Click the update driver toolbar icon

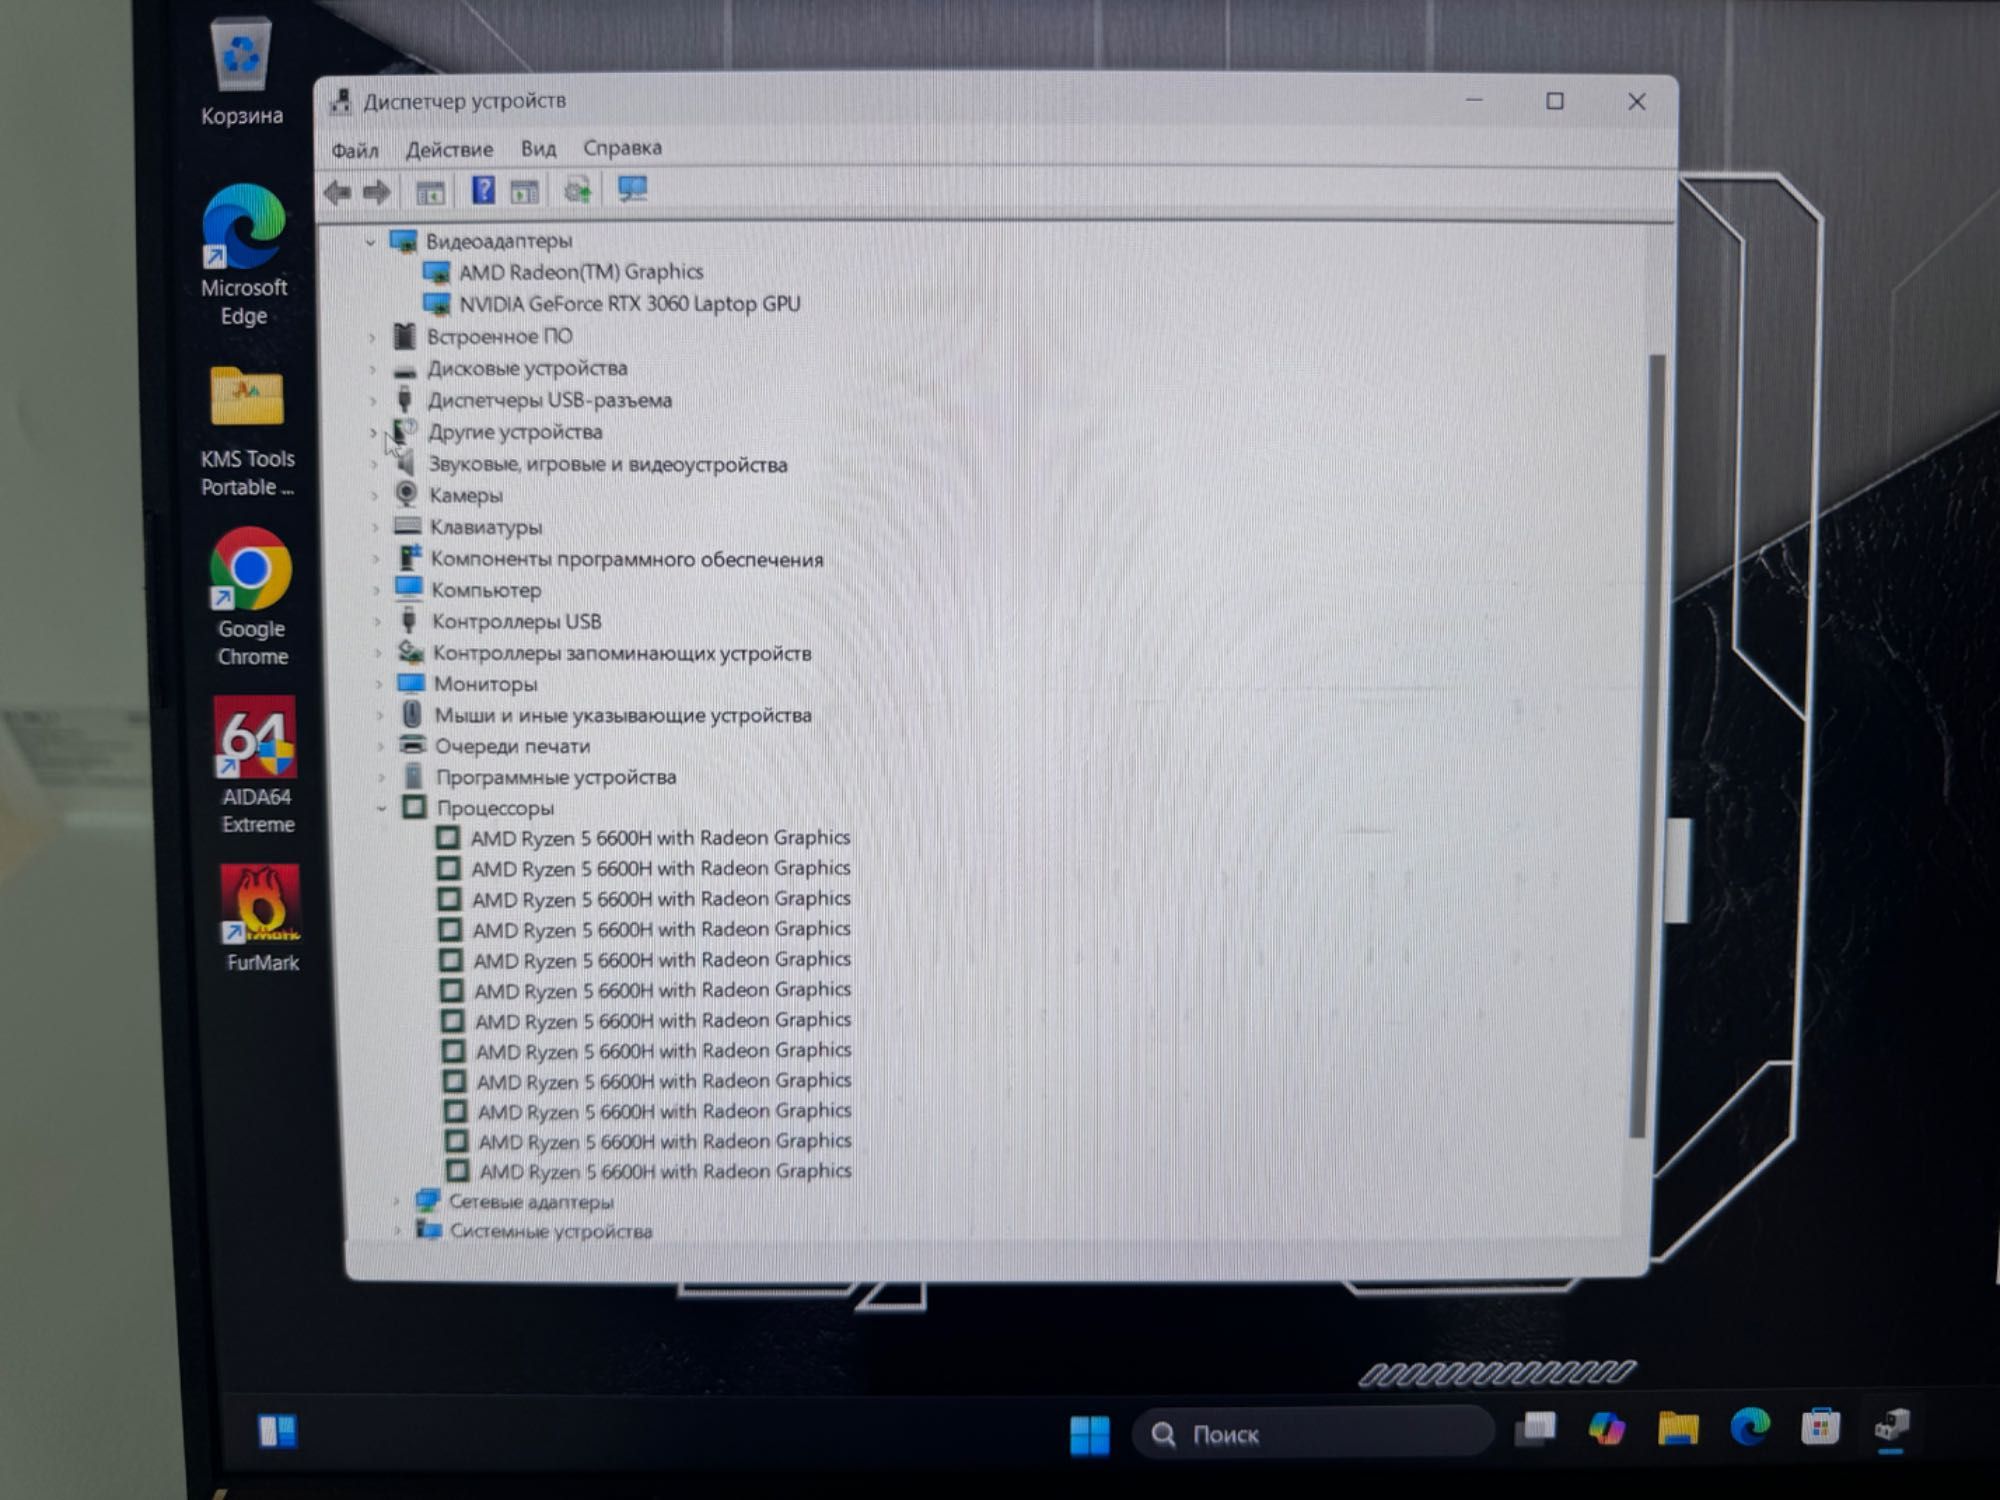coord(577,190)
